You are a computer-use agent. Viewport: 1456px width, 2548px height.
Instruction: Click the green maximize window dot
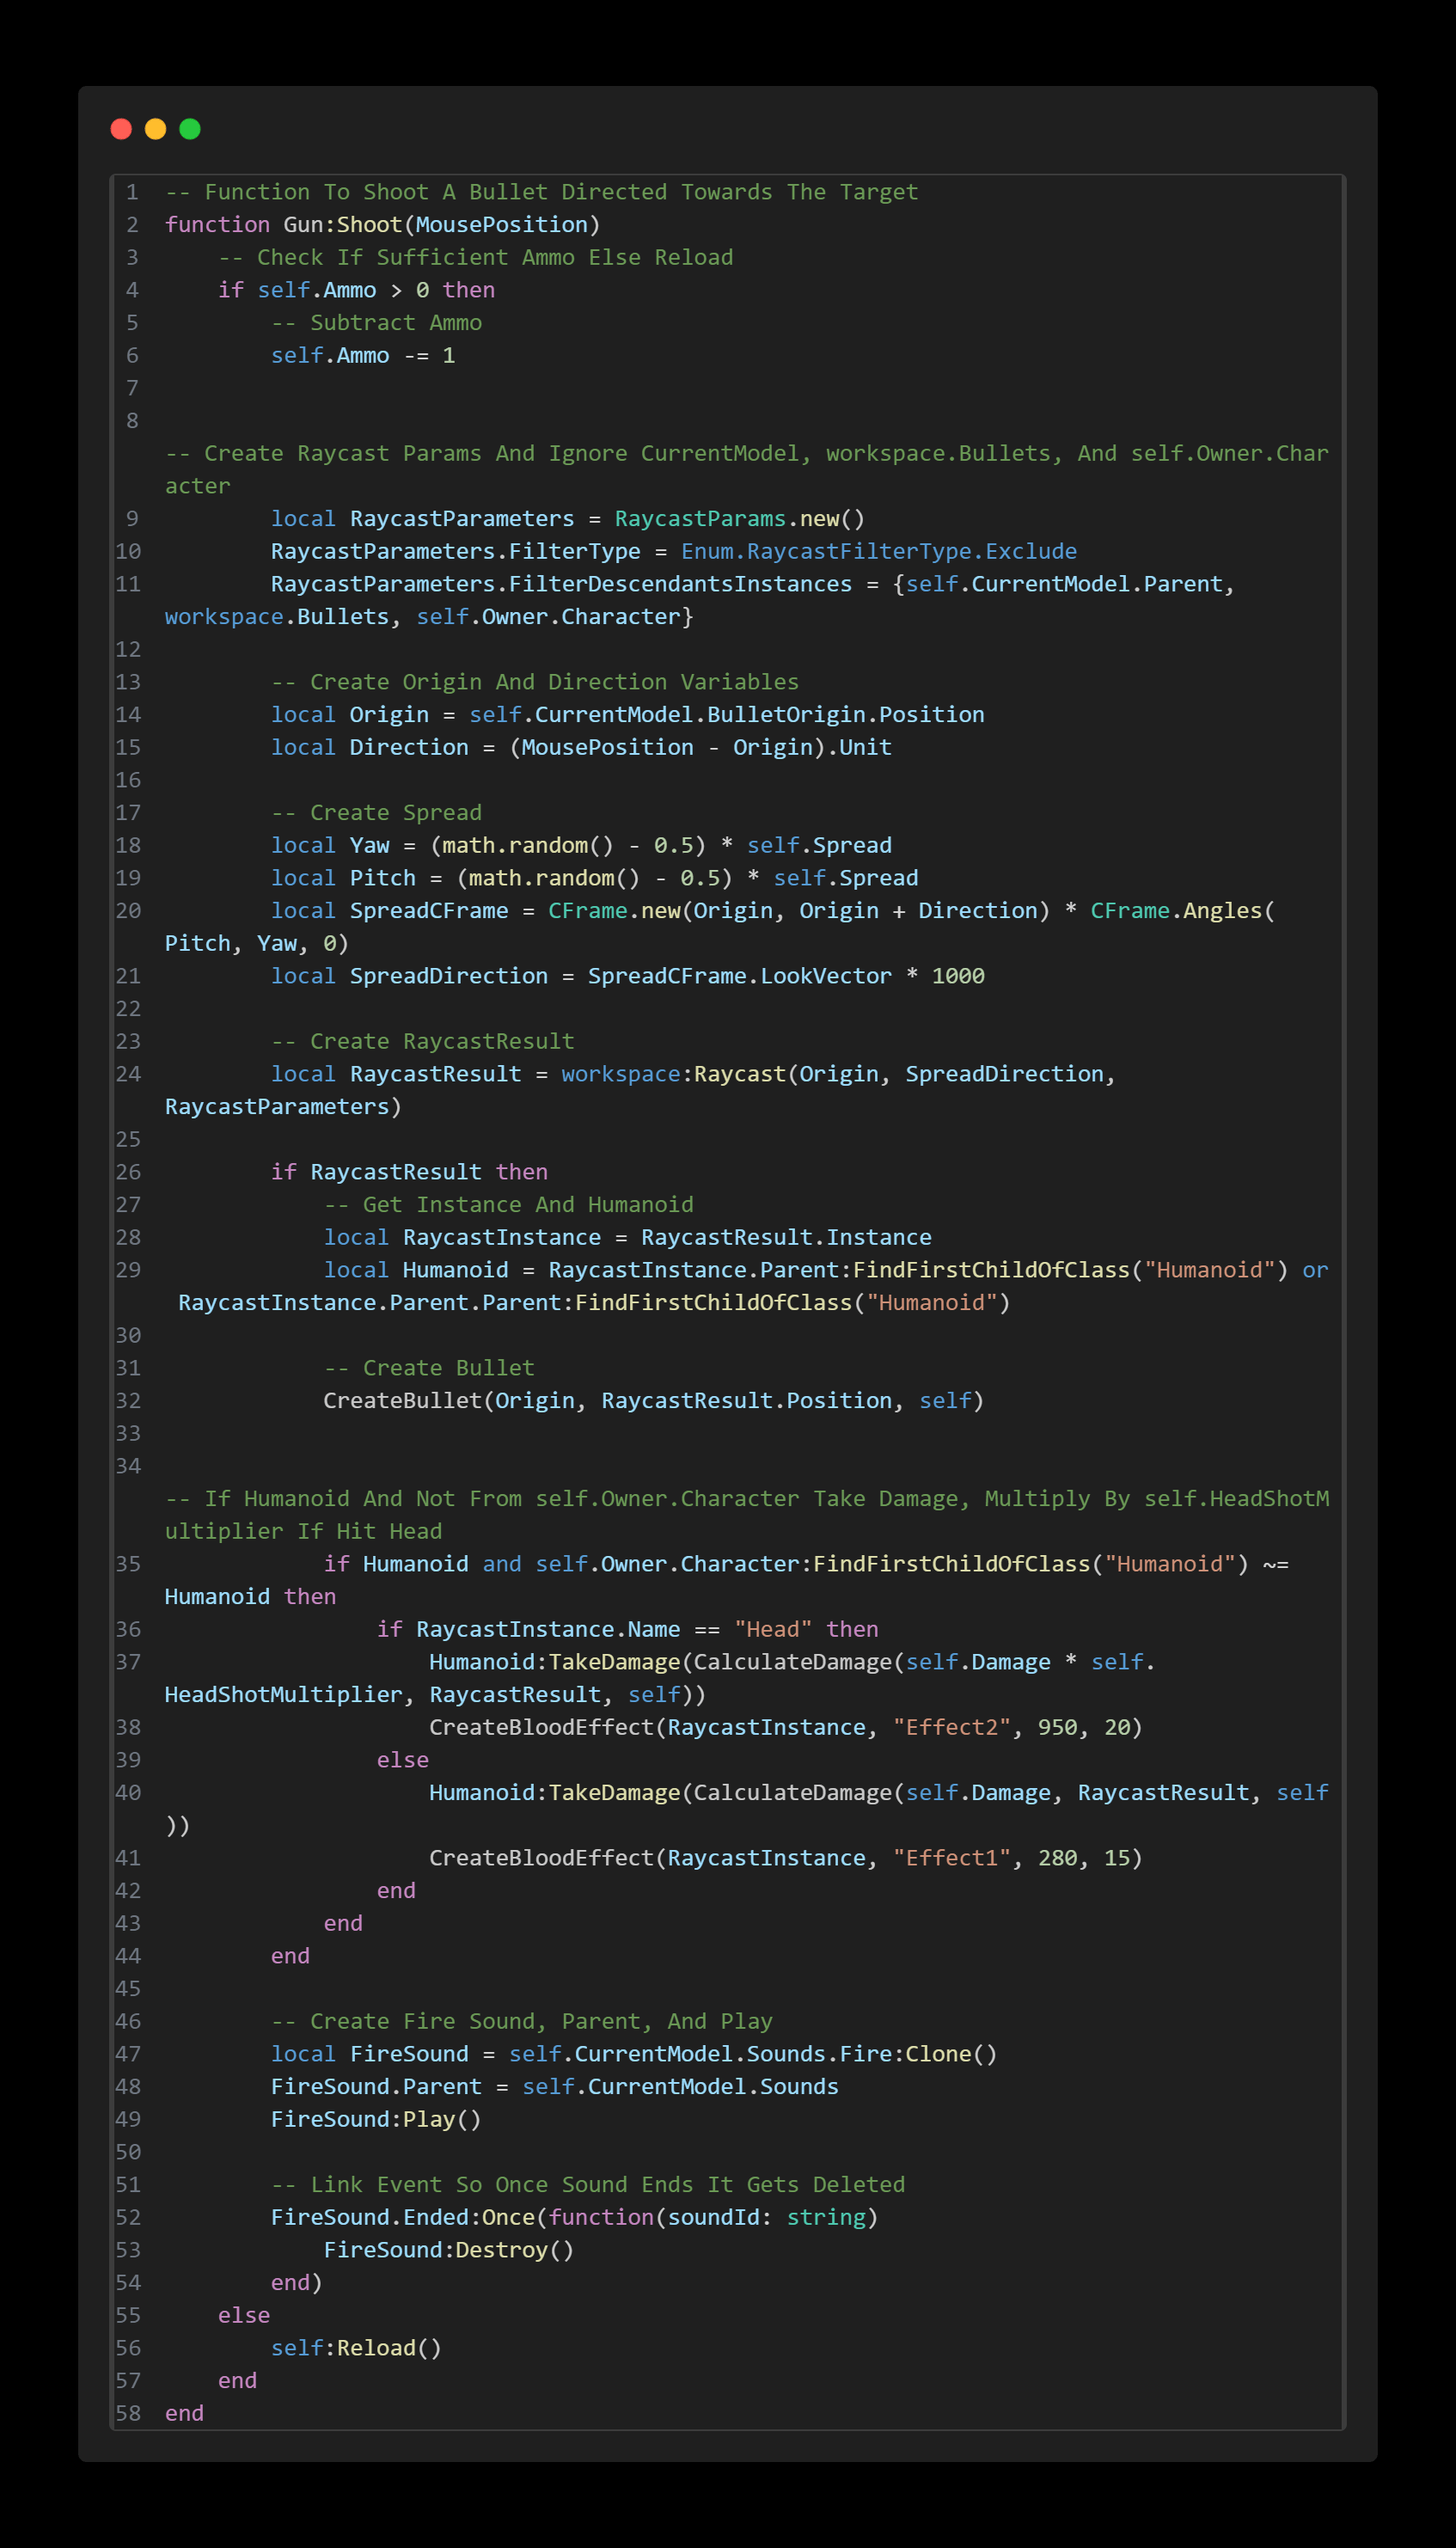click(190, 129)
